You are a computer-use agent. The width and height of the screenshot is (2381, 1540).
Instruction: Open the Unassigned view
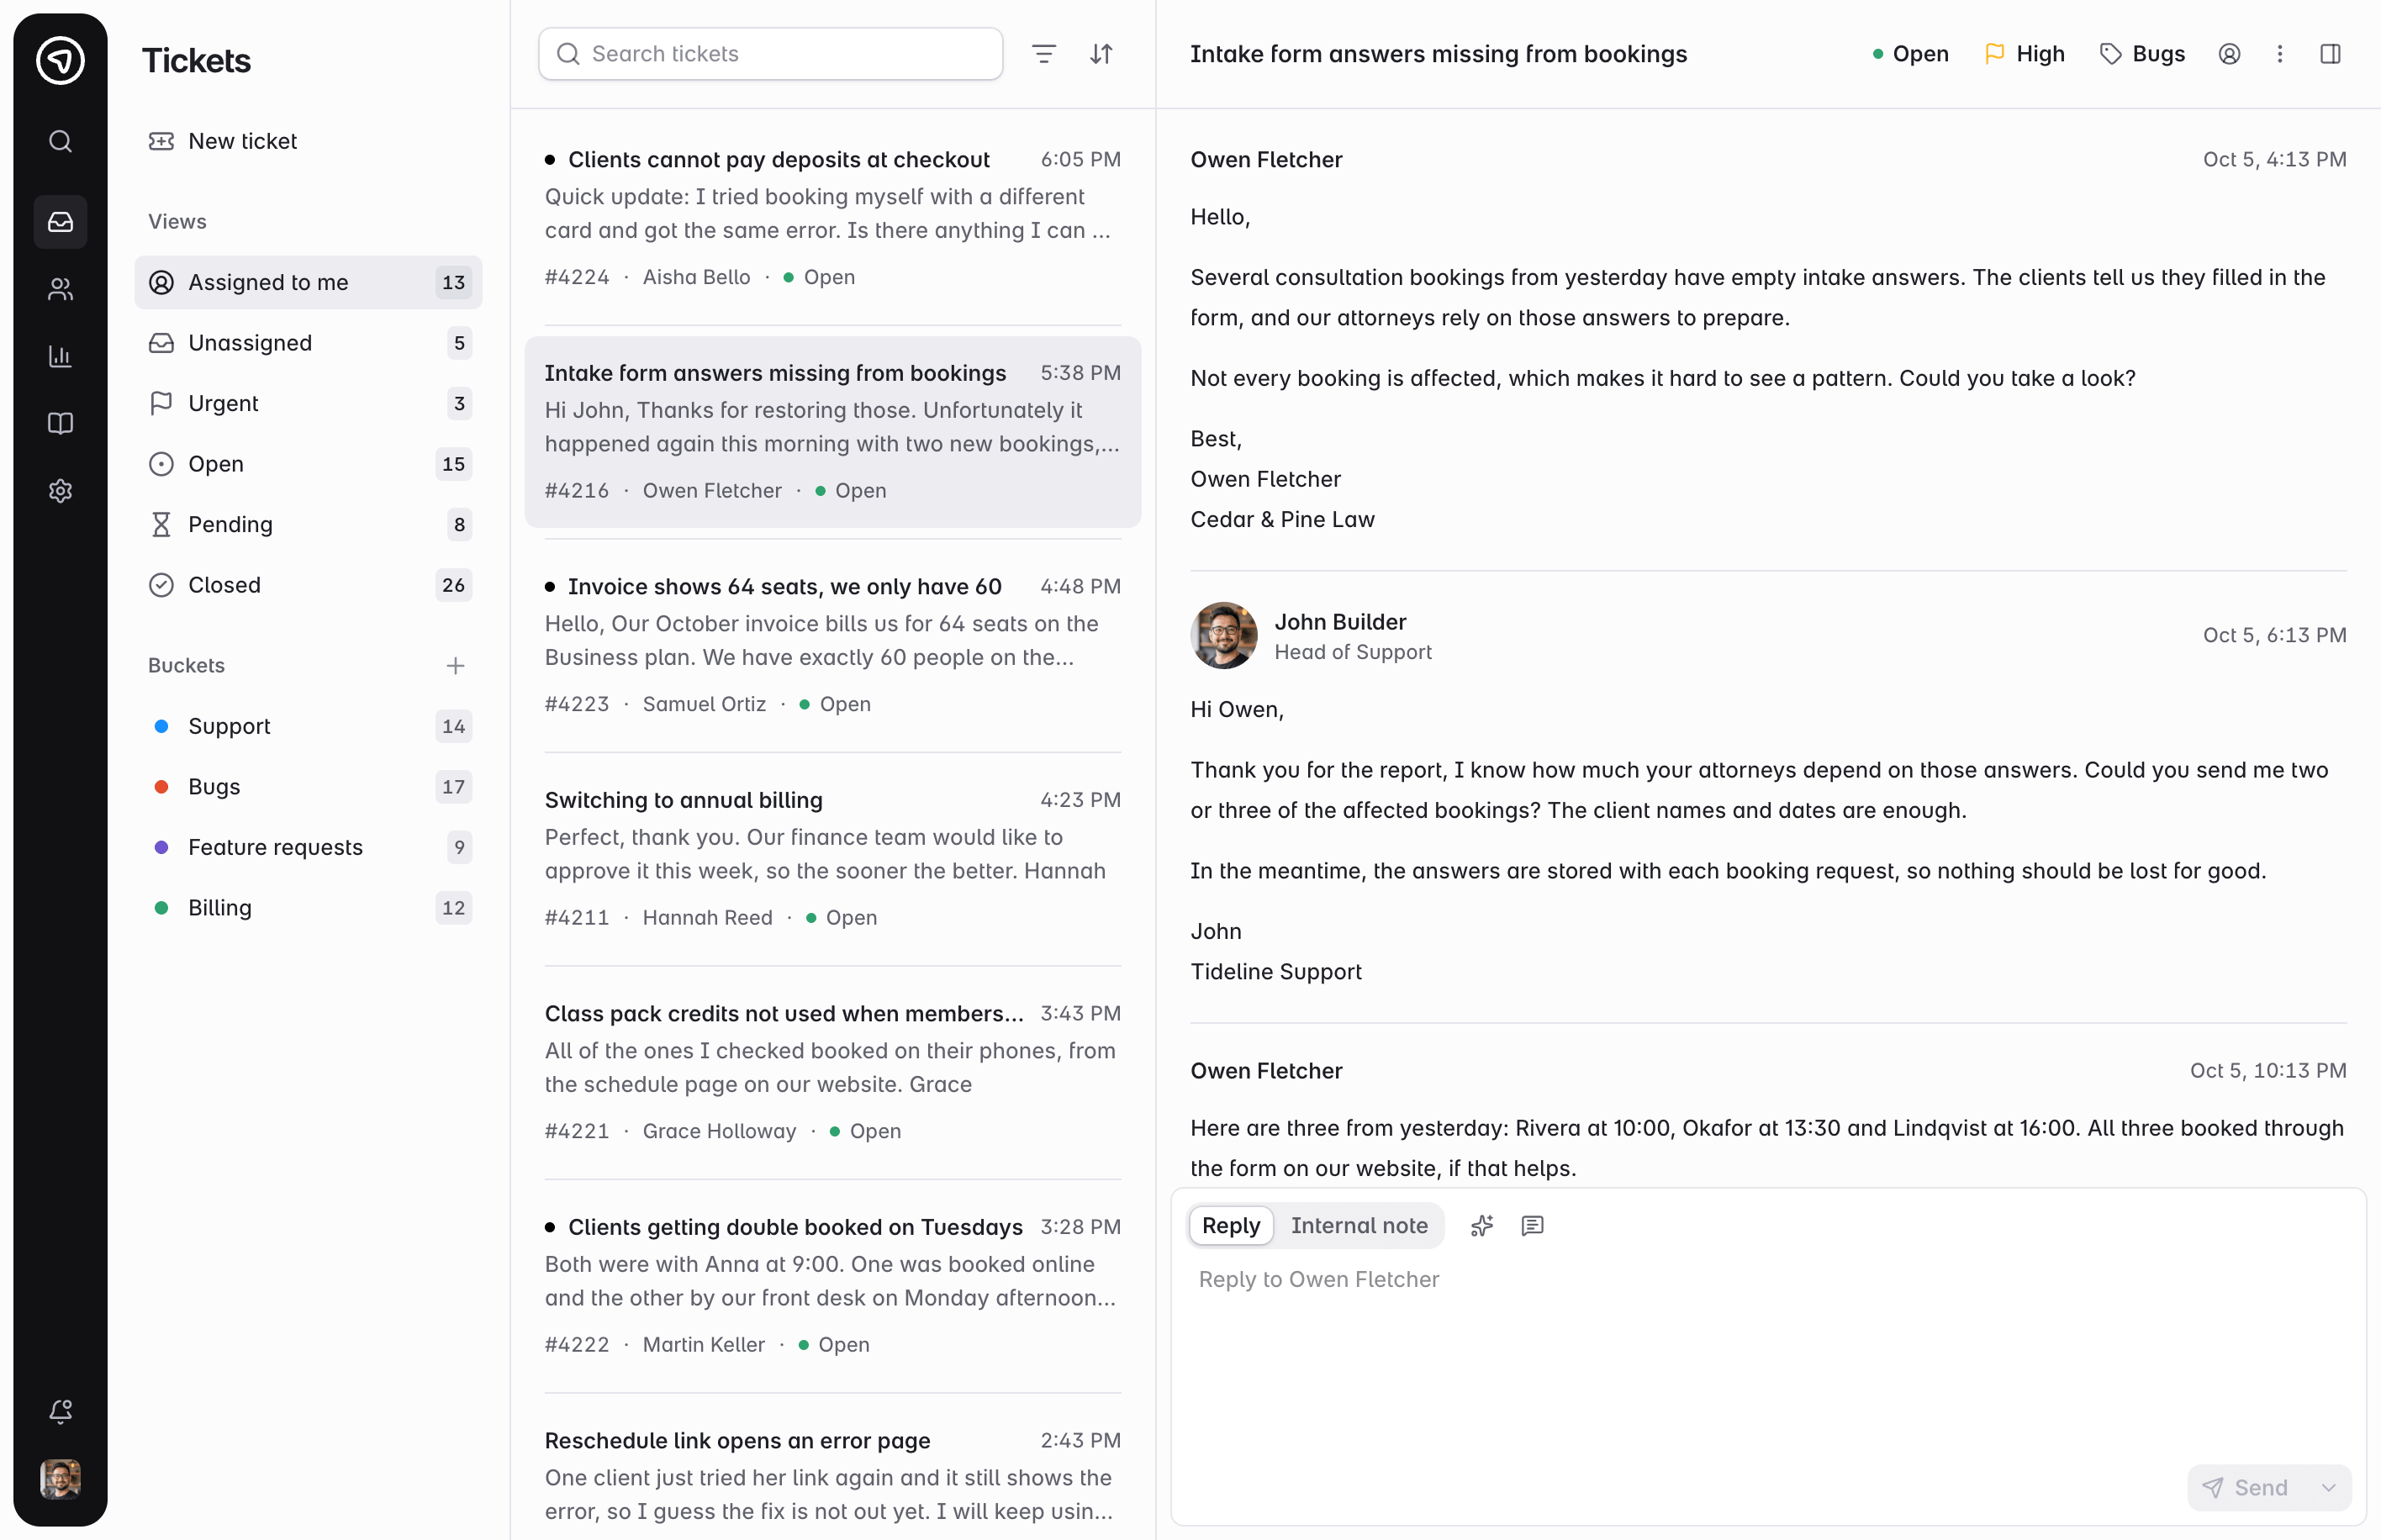(x=308, y=343)
